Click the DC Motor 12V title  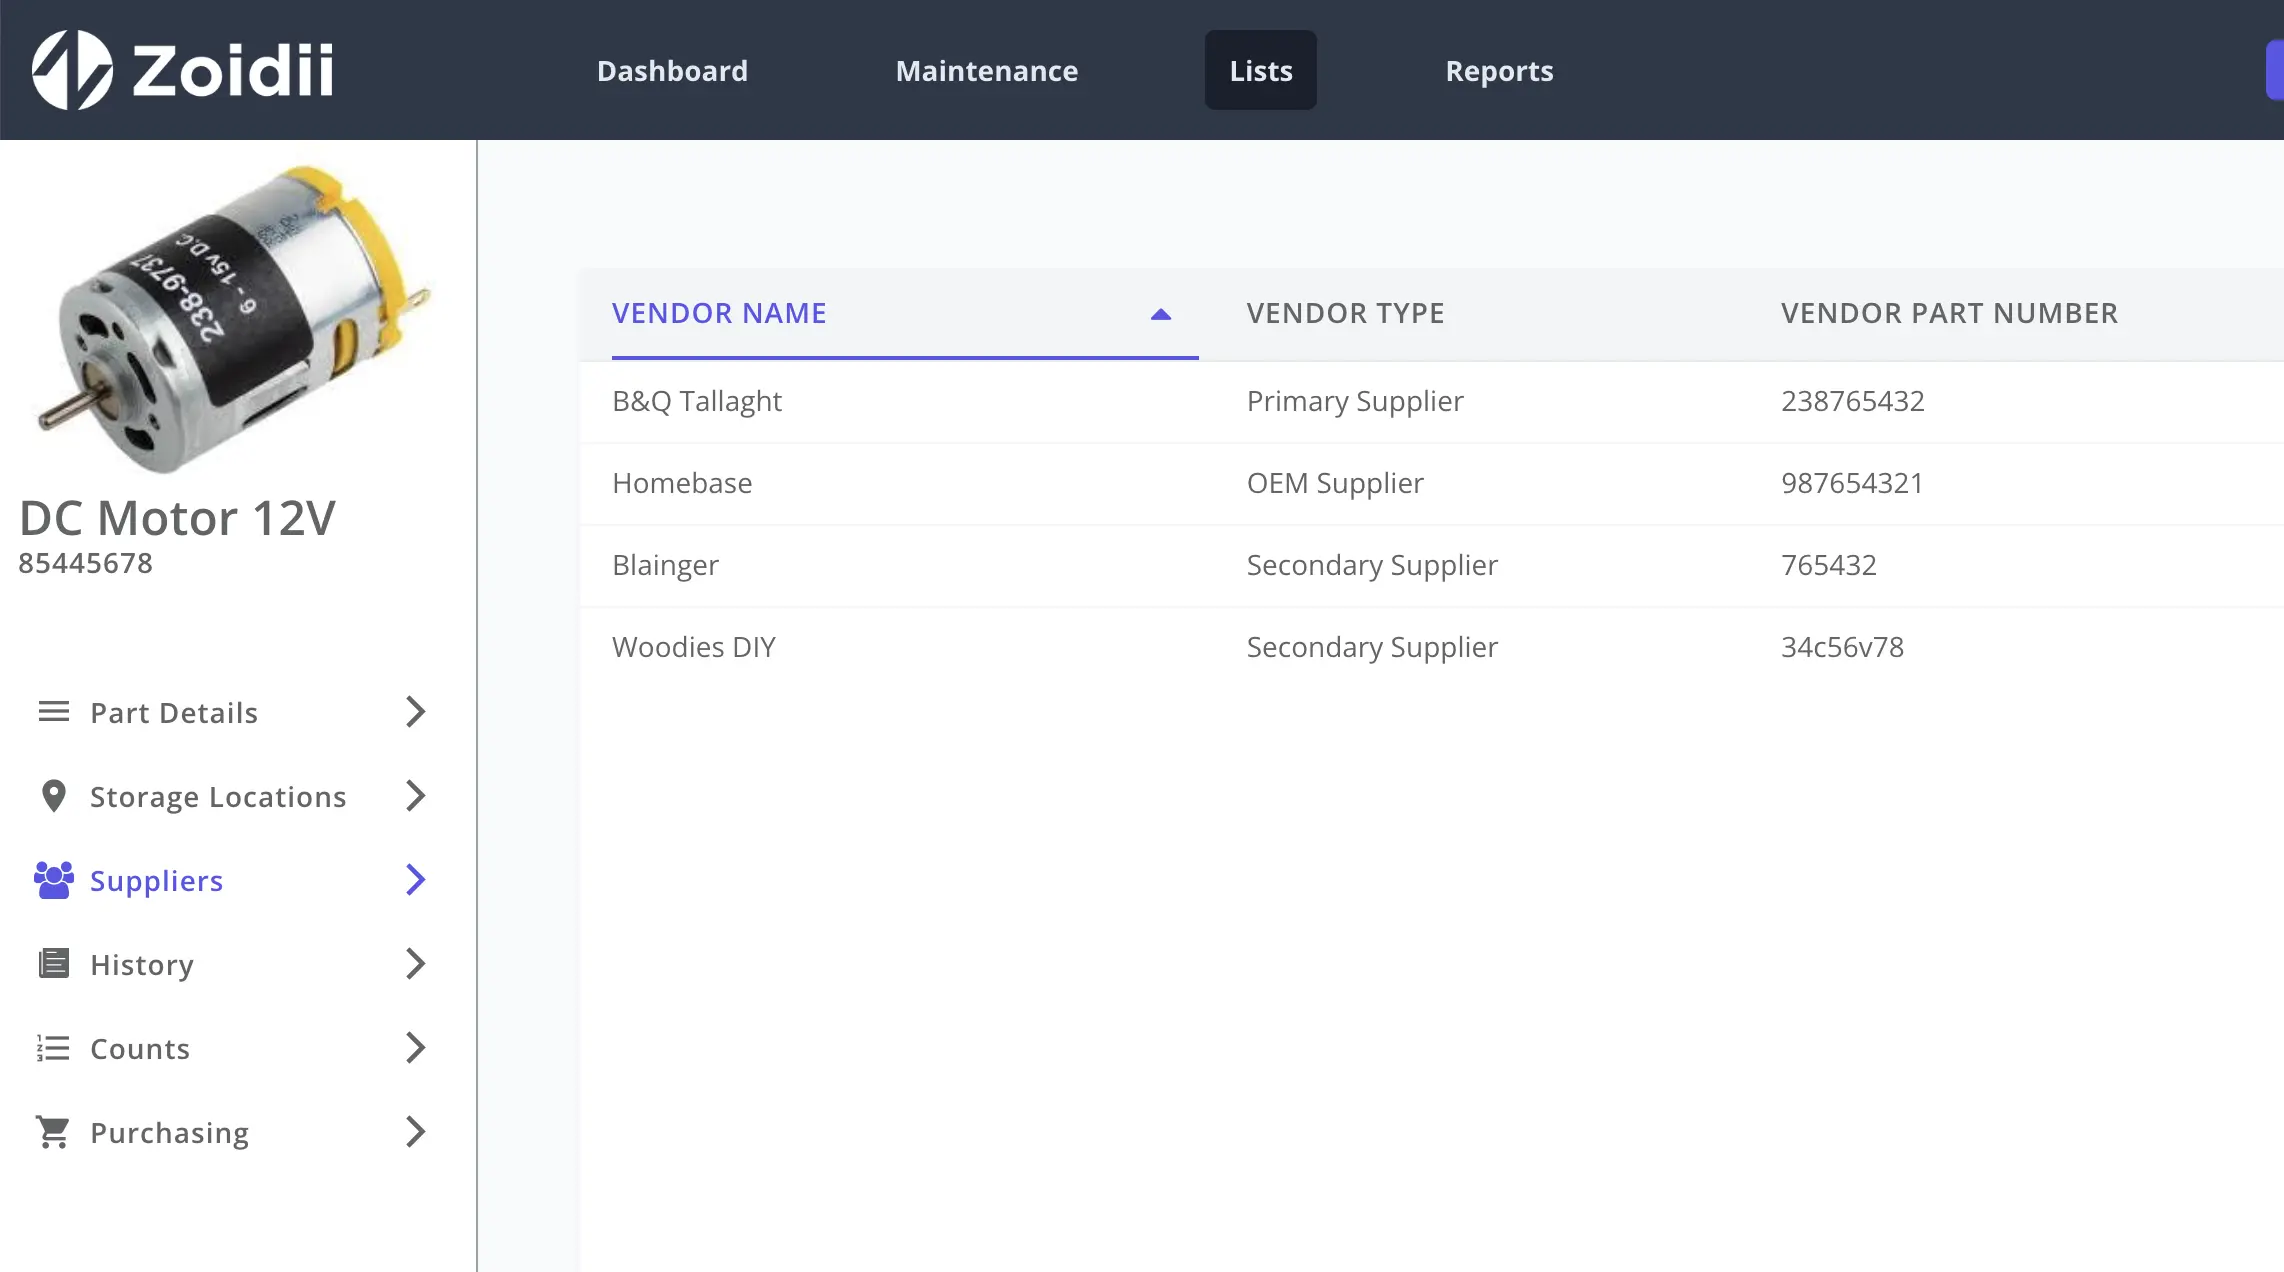[x=177, y=518]
